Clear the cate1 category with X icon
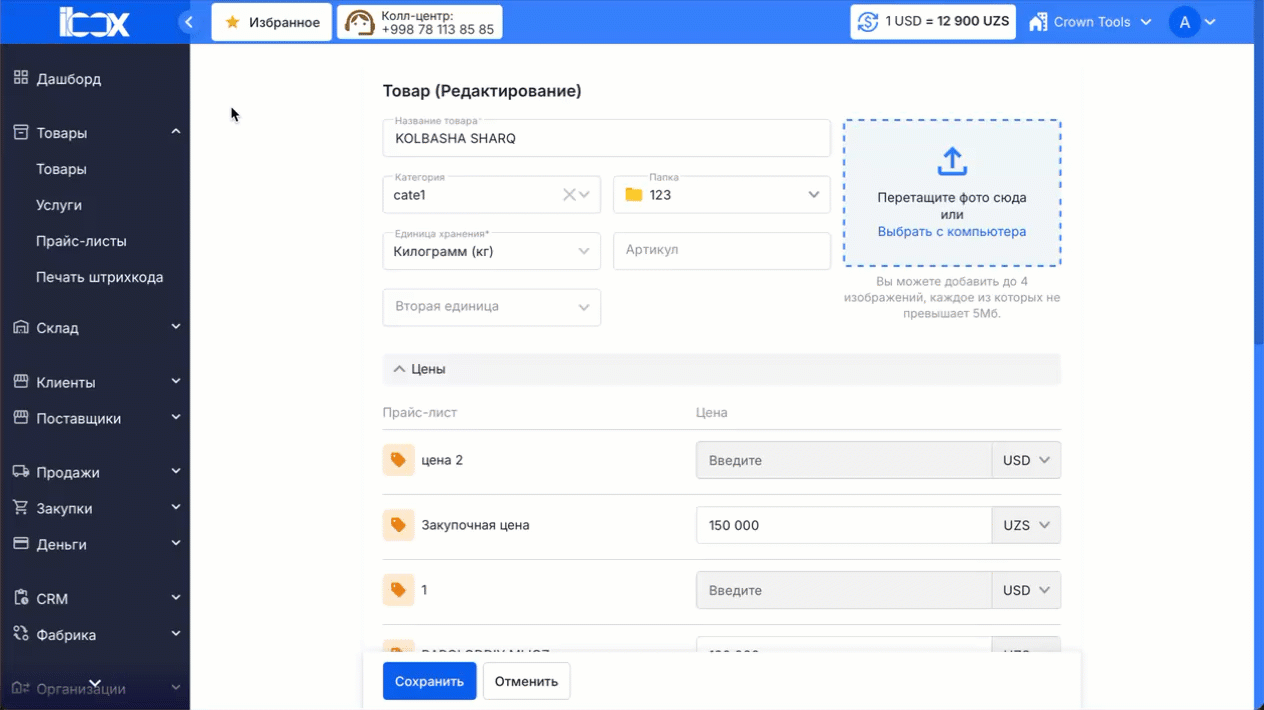Viewport: 1264px width, 710px height. [x=568, y=195]
